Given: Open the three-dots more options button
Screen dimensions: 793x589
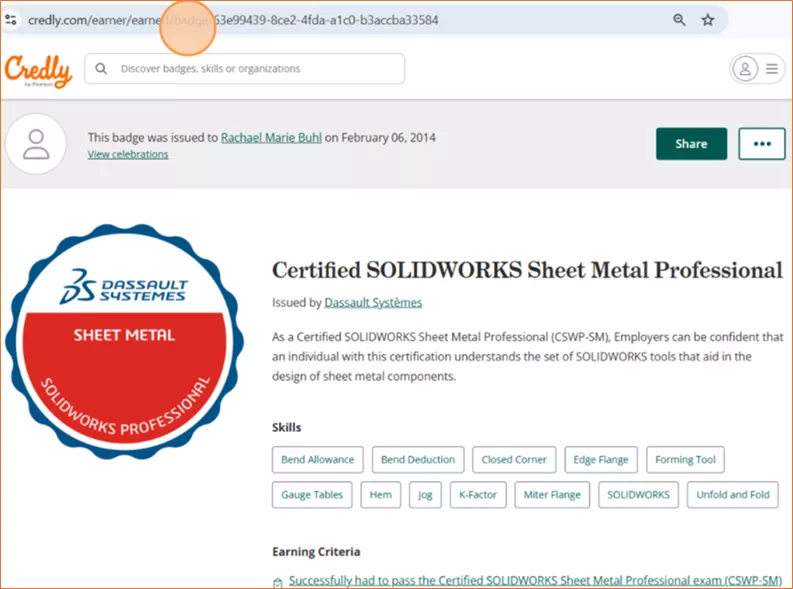Looking at the screenshot, I should pos(762,144).
